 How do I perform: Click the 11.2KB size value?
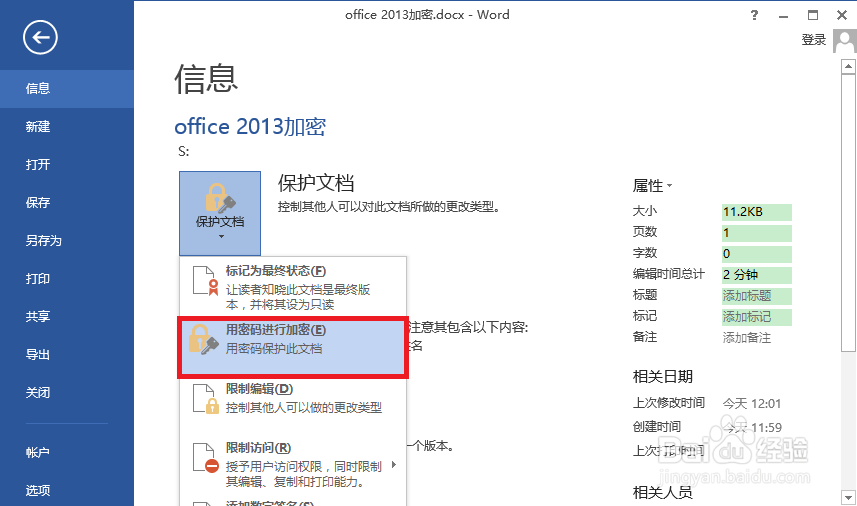click(x=756, y=211)
